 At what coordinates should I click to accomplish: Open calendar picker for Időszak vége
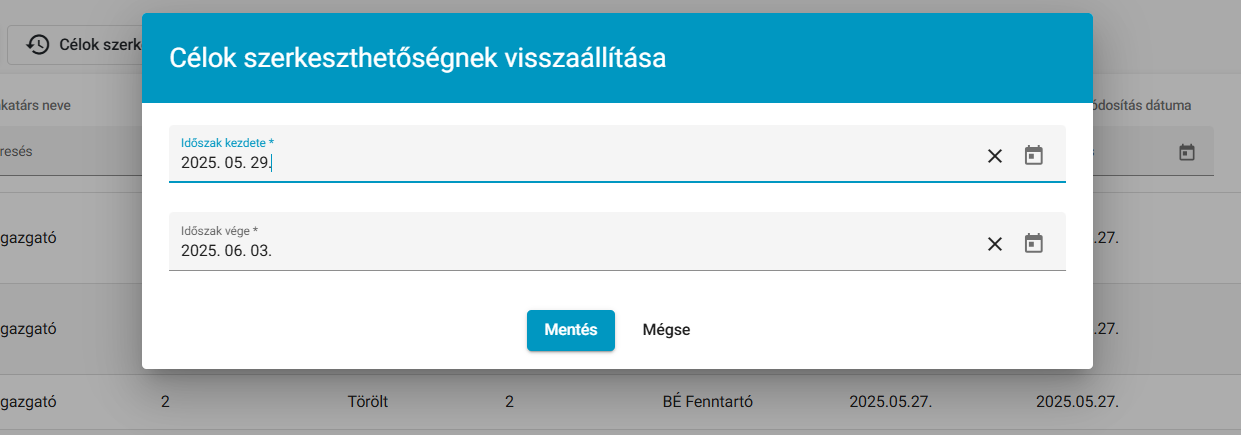[1034, 243]
